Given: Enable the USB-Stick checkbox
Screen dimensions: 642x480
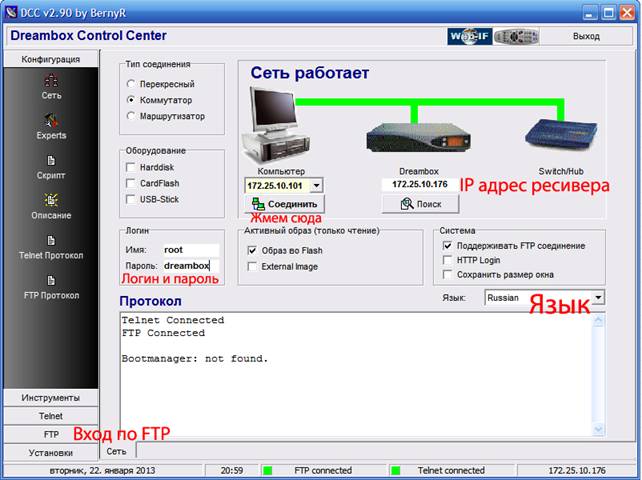Looking at the screenshot, I should pyautogui.click(x=131, y=199).
